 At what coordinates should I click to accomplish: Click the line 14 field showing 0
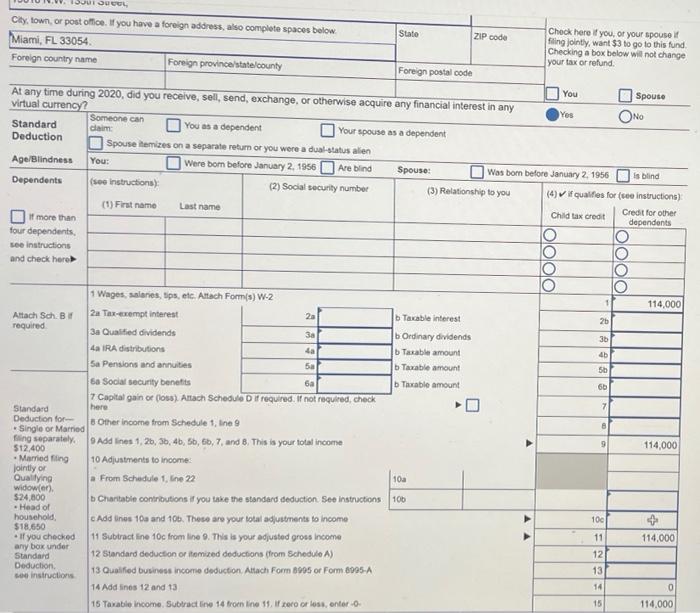click(x=640, y=588)
